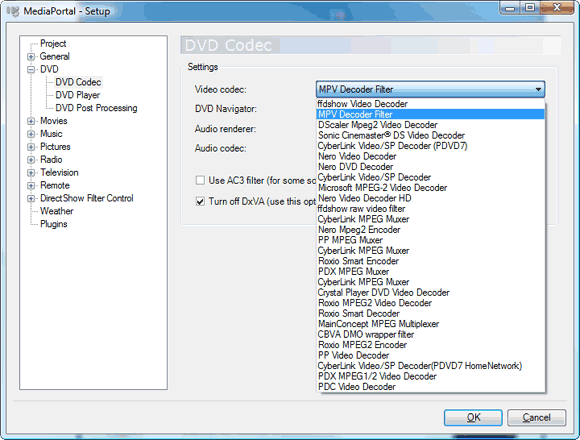This screenshot has width=580, height=440.
Task: Expand the DirectShow Filter Control node
Action: pyautogui.click(x=31, y=199)
